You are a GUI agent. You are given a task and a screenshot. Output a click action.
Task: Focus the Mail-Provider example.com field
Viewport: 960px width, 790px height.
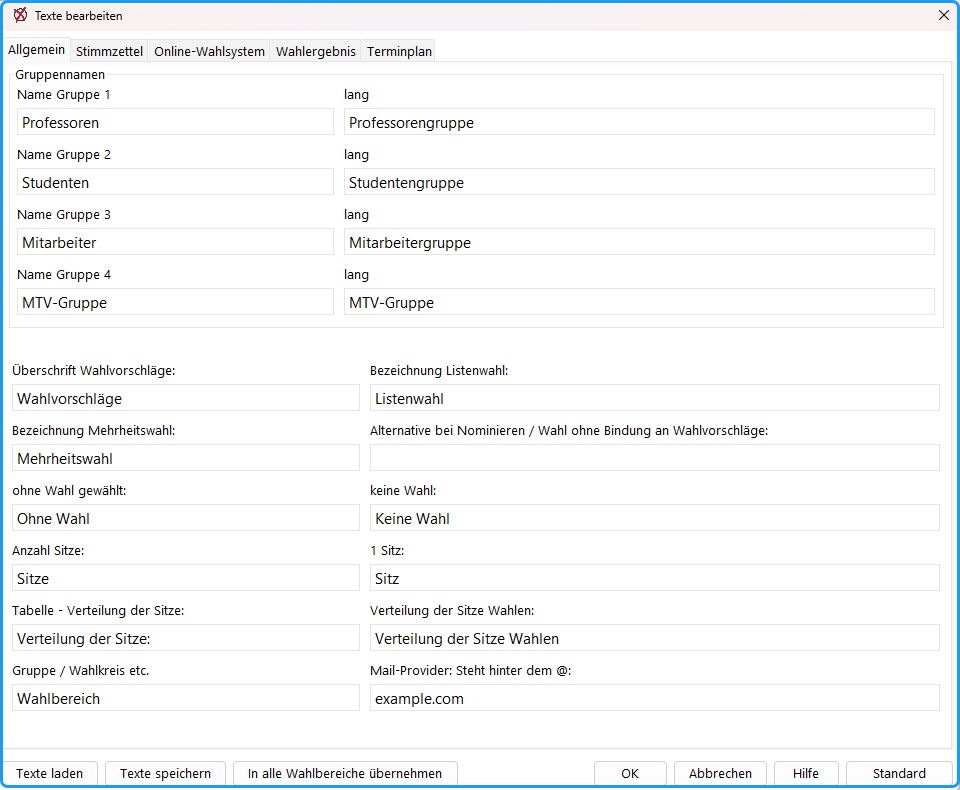coord(654,698)
